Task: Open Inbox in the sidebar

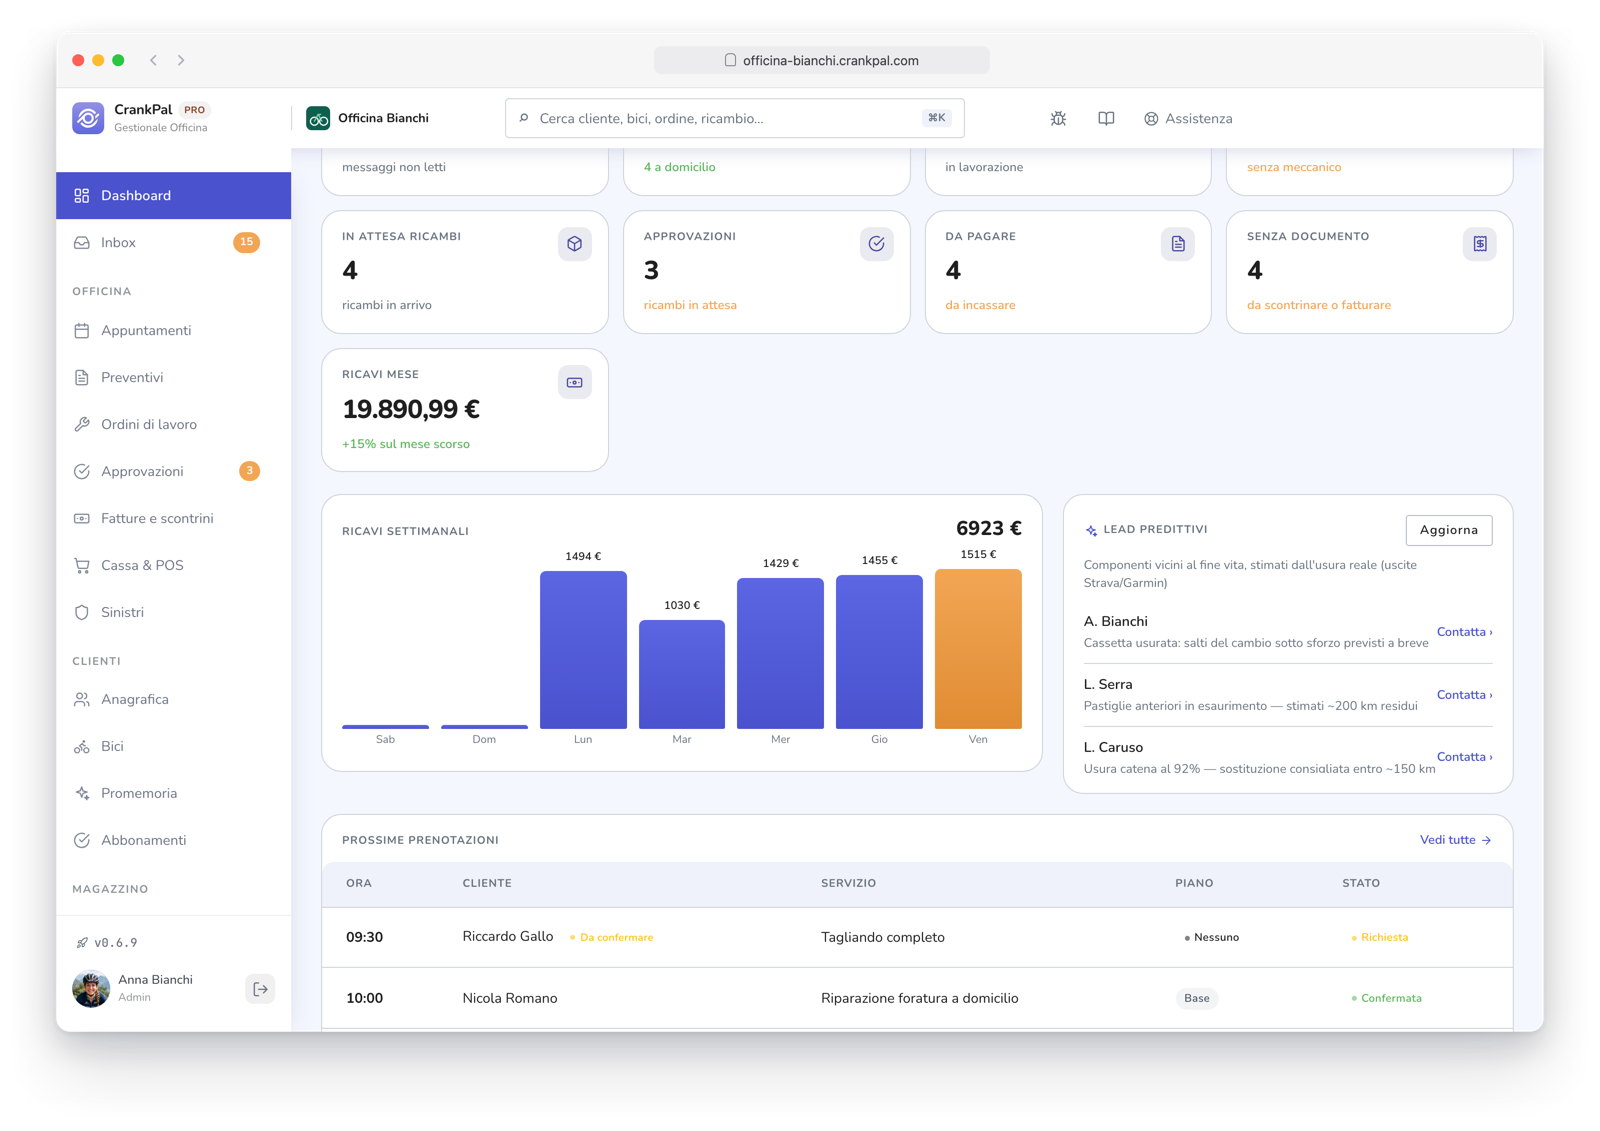Action: pos(174,242)
